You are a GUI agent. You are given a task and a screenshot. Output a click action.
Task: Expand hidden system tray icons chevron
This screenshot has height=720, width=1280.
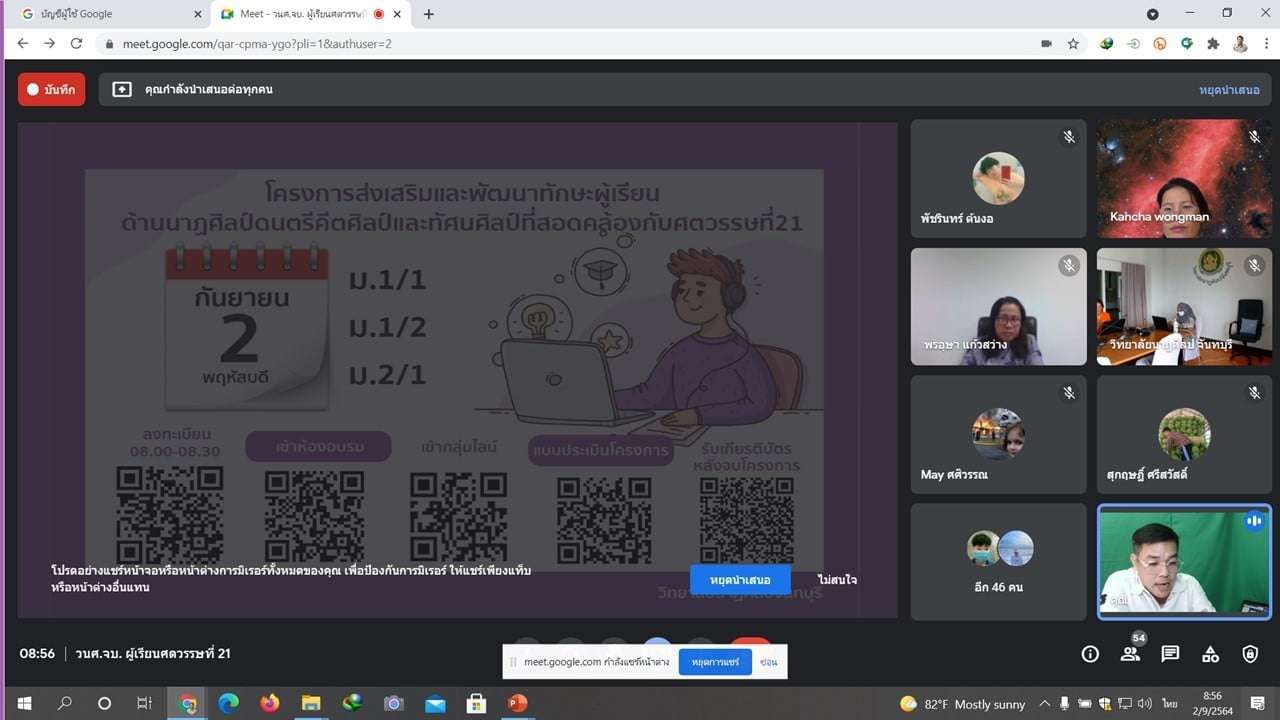[1045, 704]
